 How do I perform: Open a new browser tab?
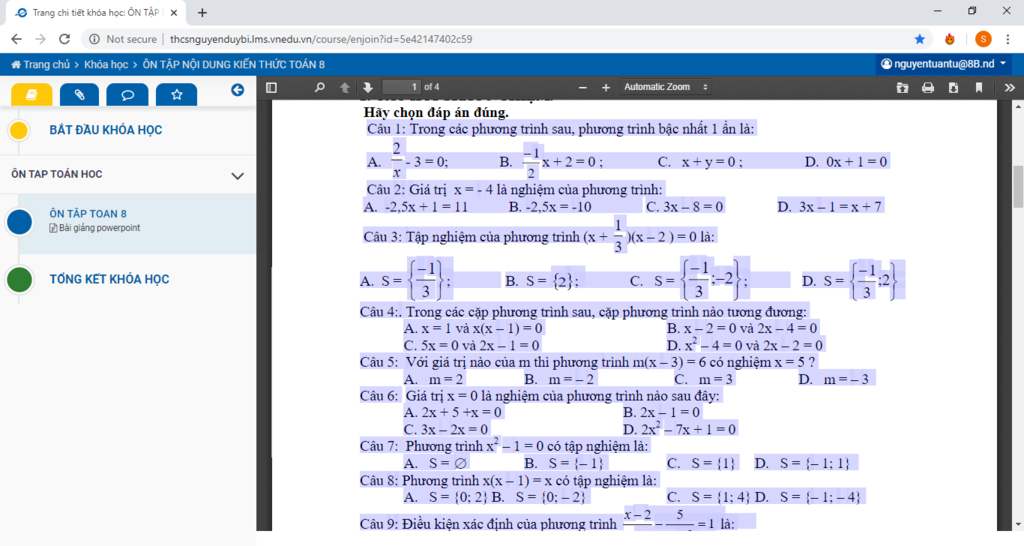(x=202, y=12)
